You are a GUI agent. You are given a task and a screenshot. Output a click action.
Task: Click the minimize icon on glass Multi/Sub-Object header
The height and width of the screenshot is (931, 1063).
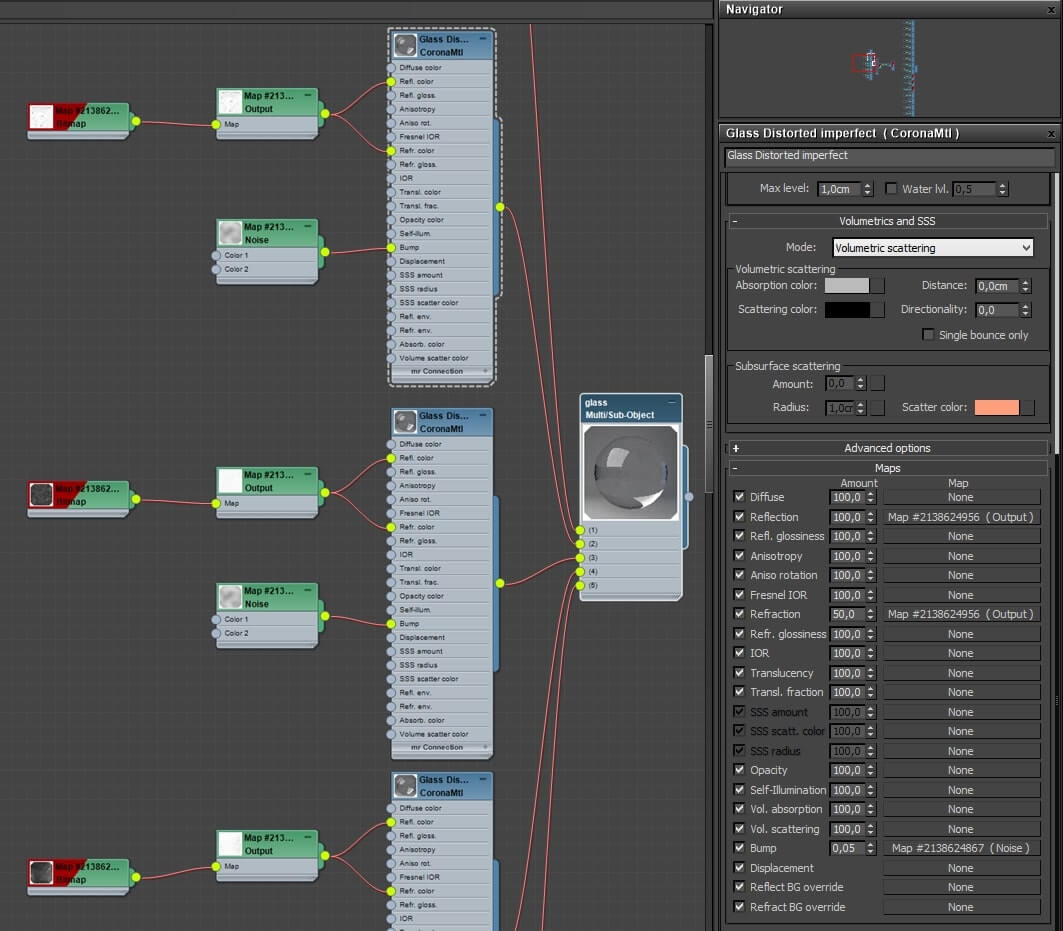click(x=673, y=400)
